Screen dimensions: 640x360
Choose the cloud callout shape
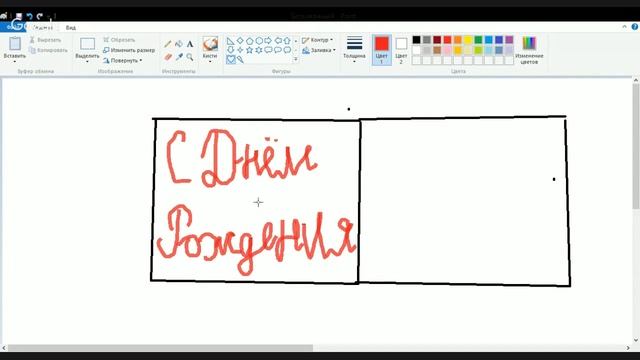click(287, 50)
